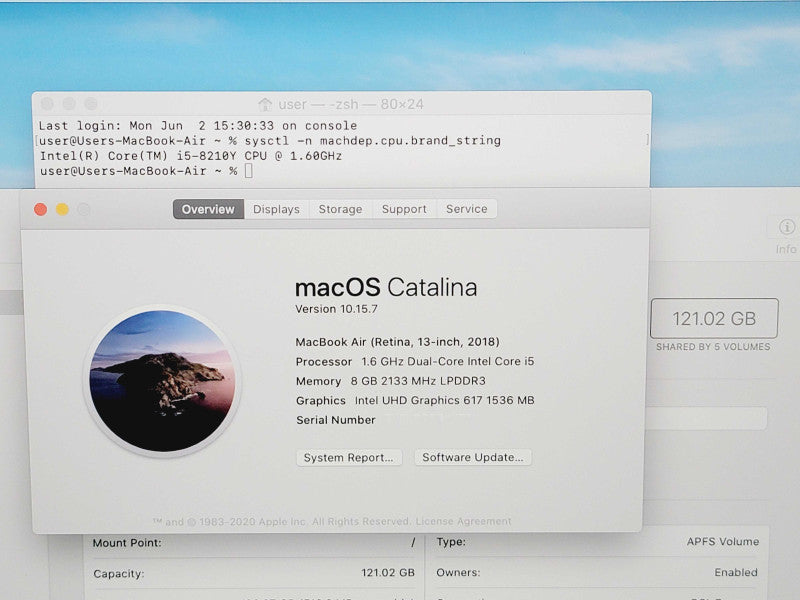Viewport: 800px width, 600px height.
Task: Click the Mount Point row in Disk Utility
Action: pyautogui.click(x=254, y=542)
